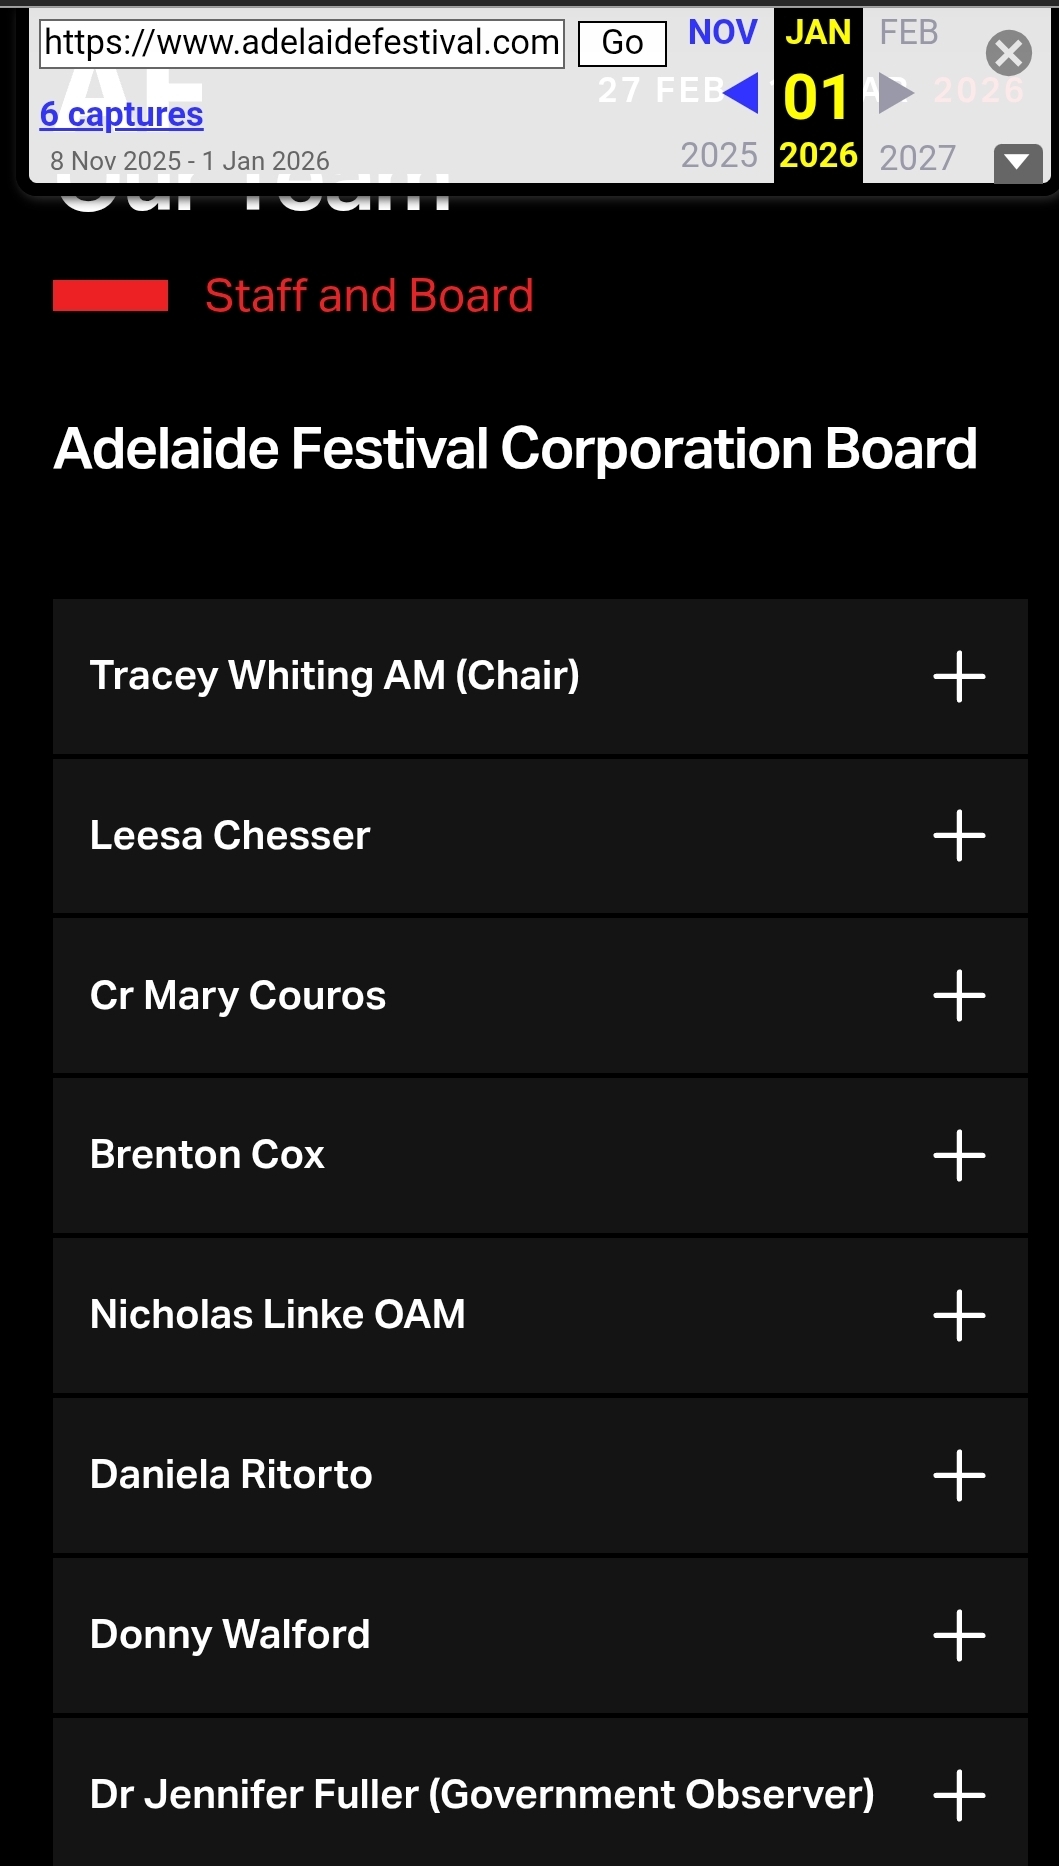This screenshot has width=1059, height=1866.
Task: Open the 6 captures link
Action: click(121, 115)
